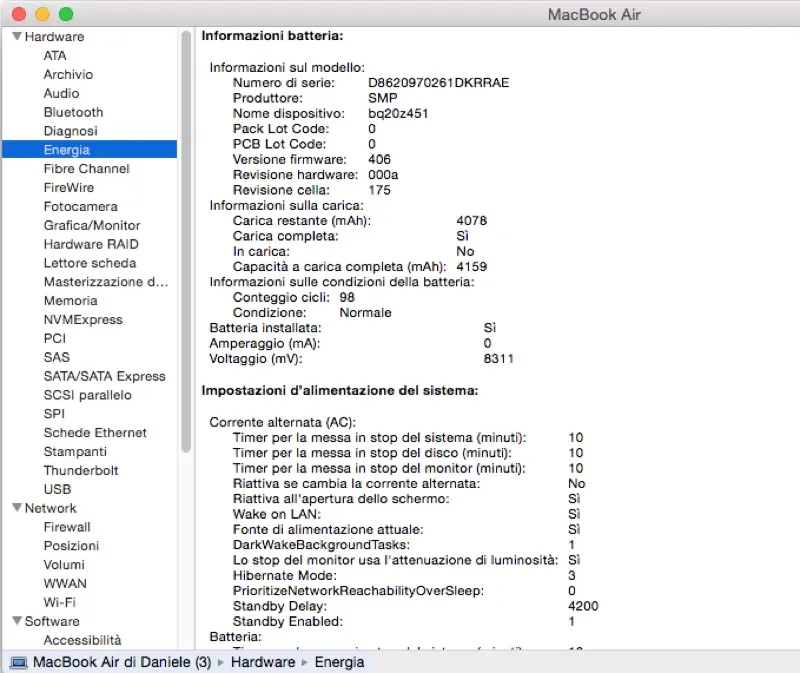
Task: Click Energia in the bottom path bar
Action: click(x=339, y=662)
